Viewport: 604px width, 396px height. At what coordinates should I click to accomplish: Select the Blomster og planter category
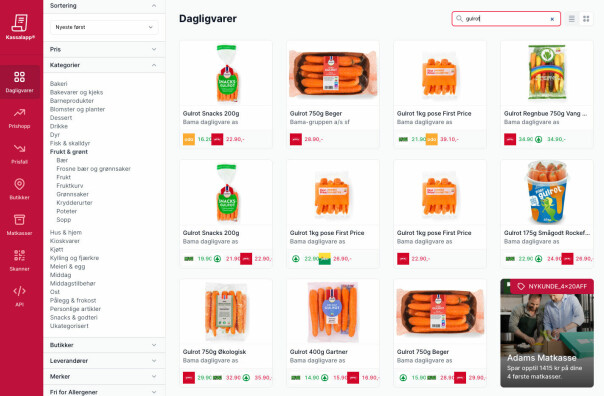tap(77, 109)
